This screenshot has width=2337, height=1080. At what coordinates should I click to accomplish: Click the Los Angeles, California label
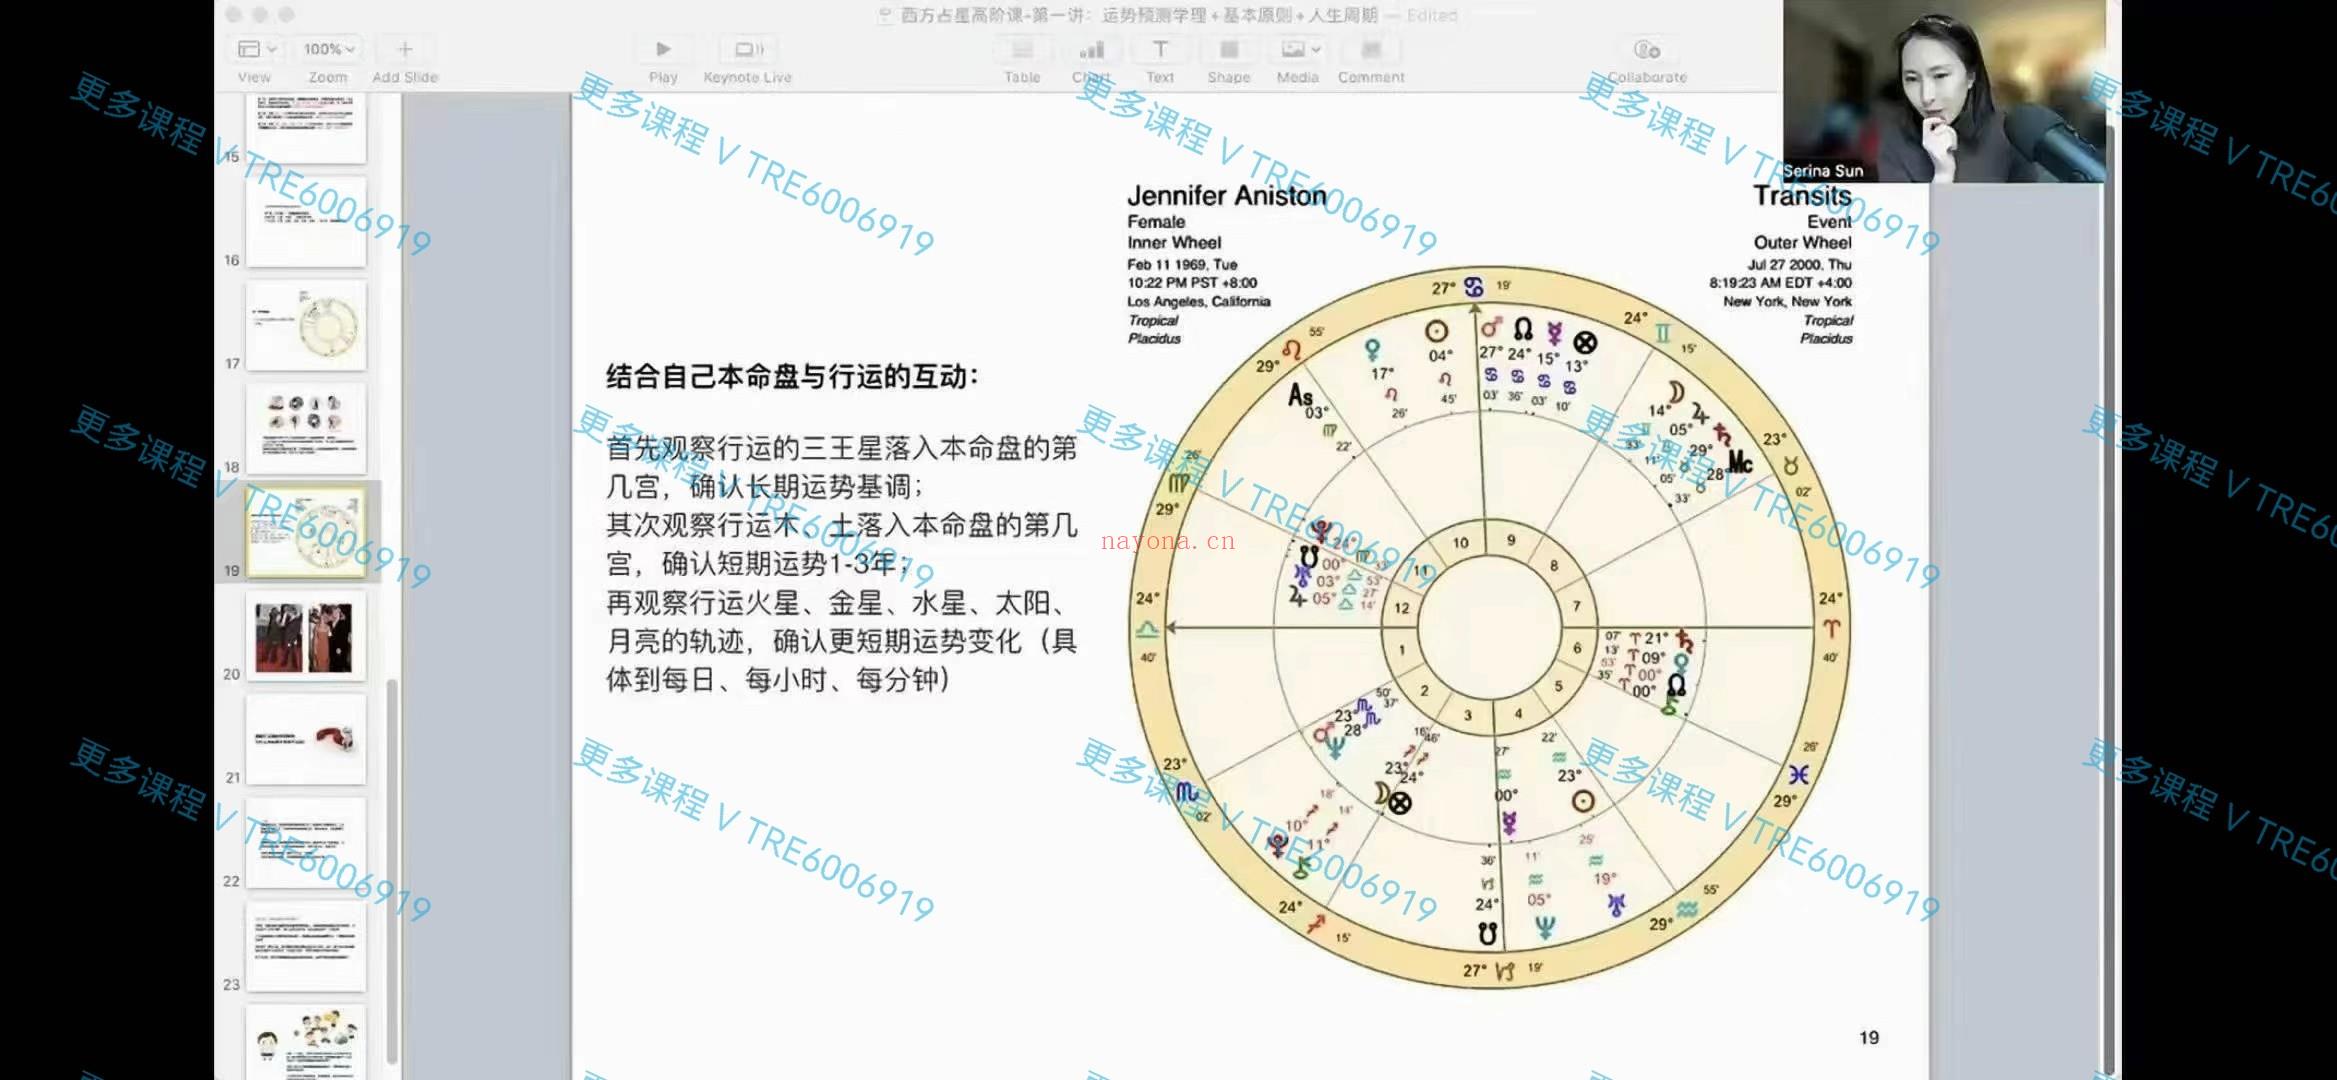1199,301
